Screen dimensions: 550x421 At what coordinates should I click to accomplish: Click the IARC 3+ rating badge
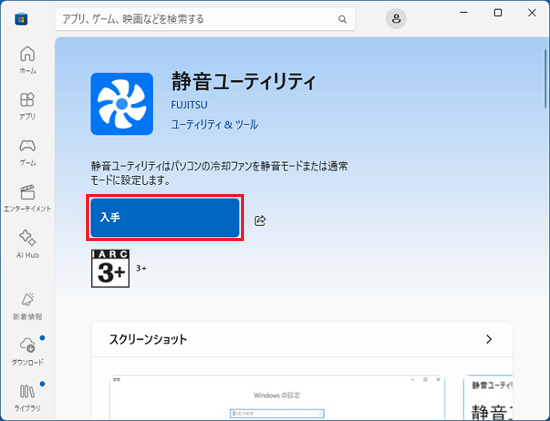110,269
